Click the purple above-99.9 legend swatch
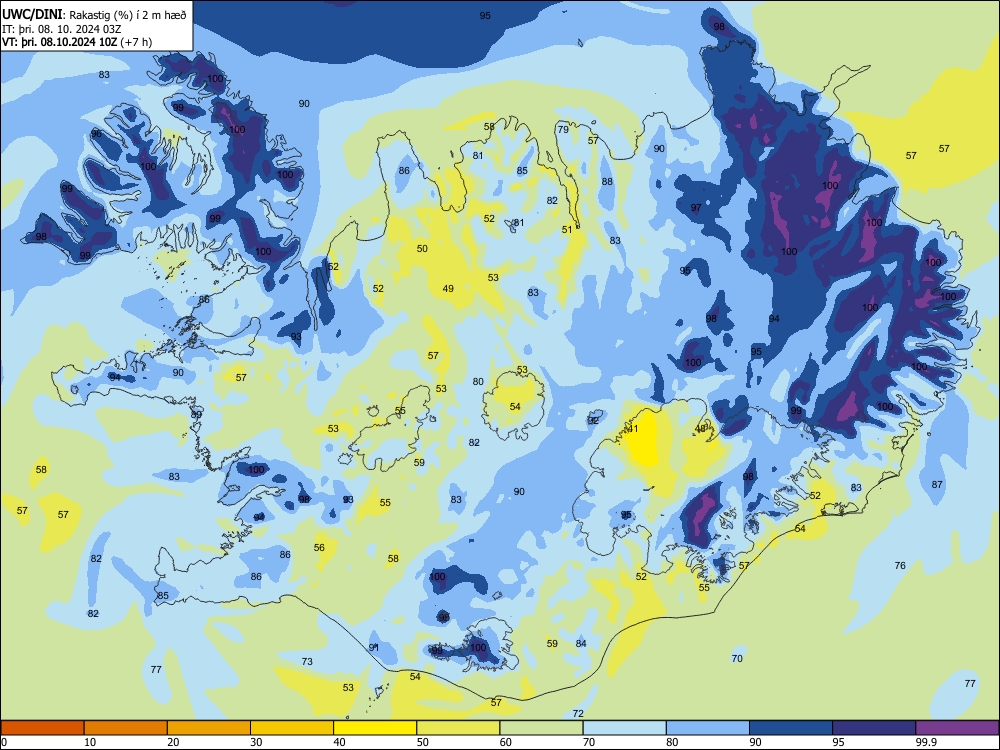Screen dimensions: 1000x750 957,728
